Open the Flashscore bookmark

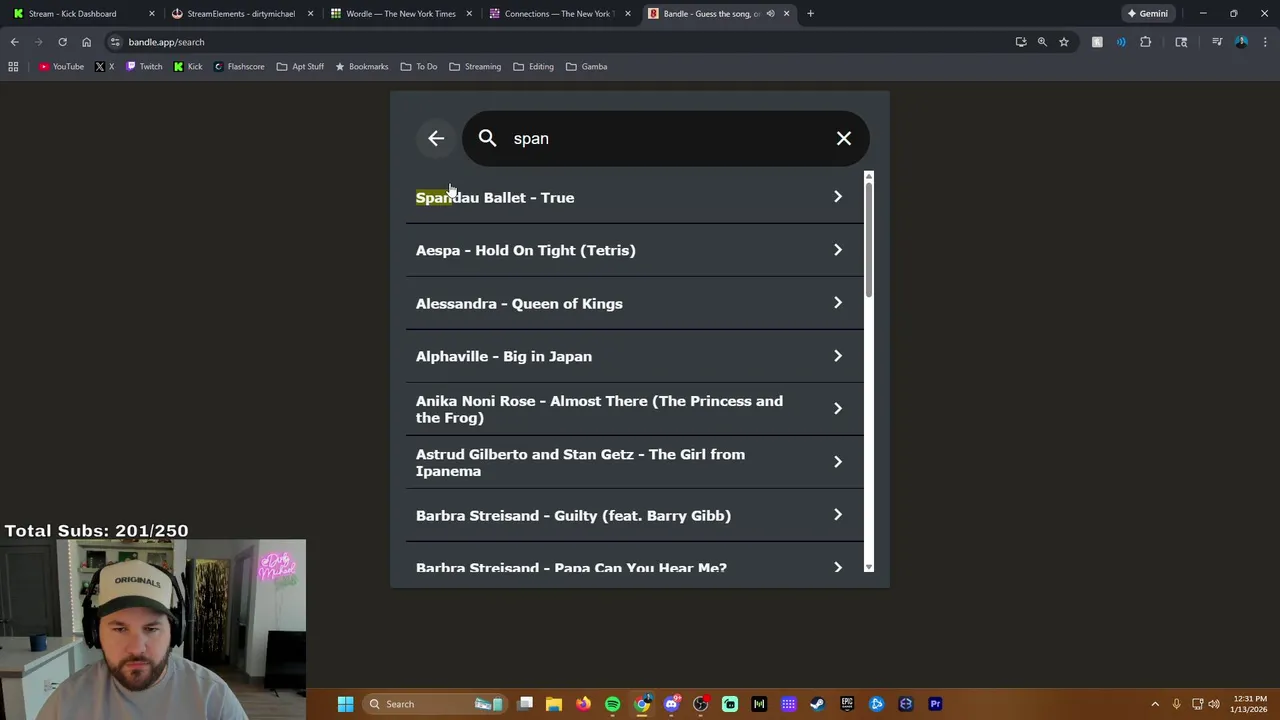tap(239, 66)
